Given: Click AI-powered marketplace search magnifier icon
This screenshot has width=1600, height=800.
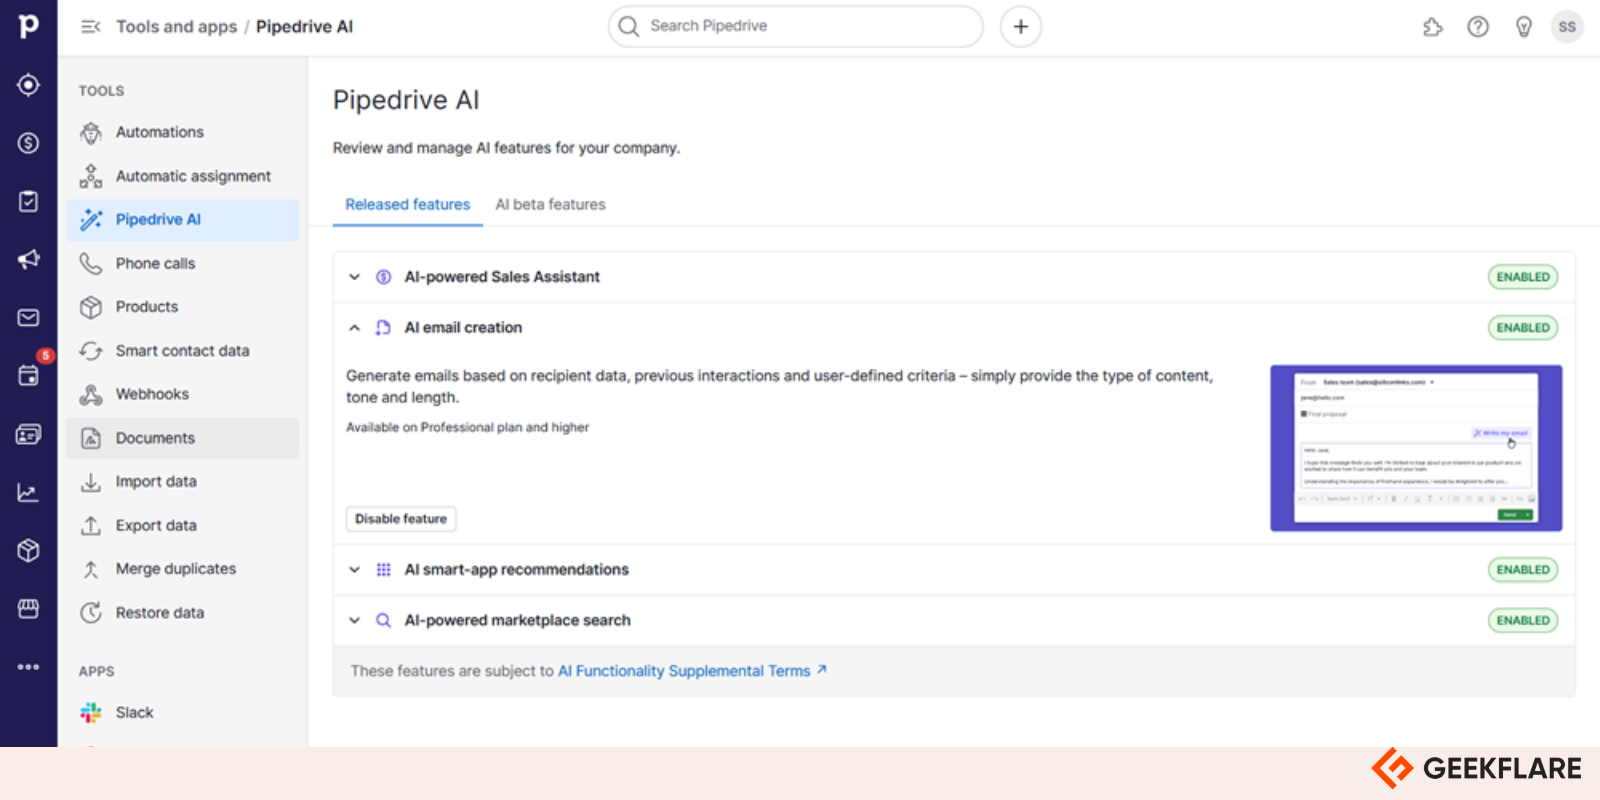Looking at the screenshot, I should click(383, 621).
